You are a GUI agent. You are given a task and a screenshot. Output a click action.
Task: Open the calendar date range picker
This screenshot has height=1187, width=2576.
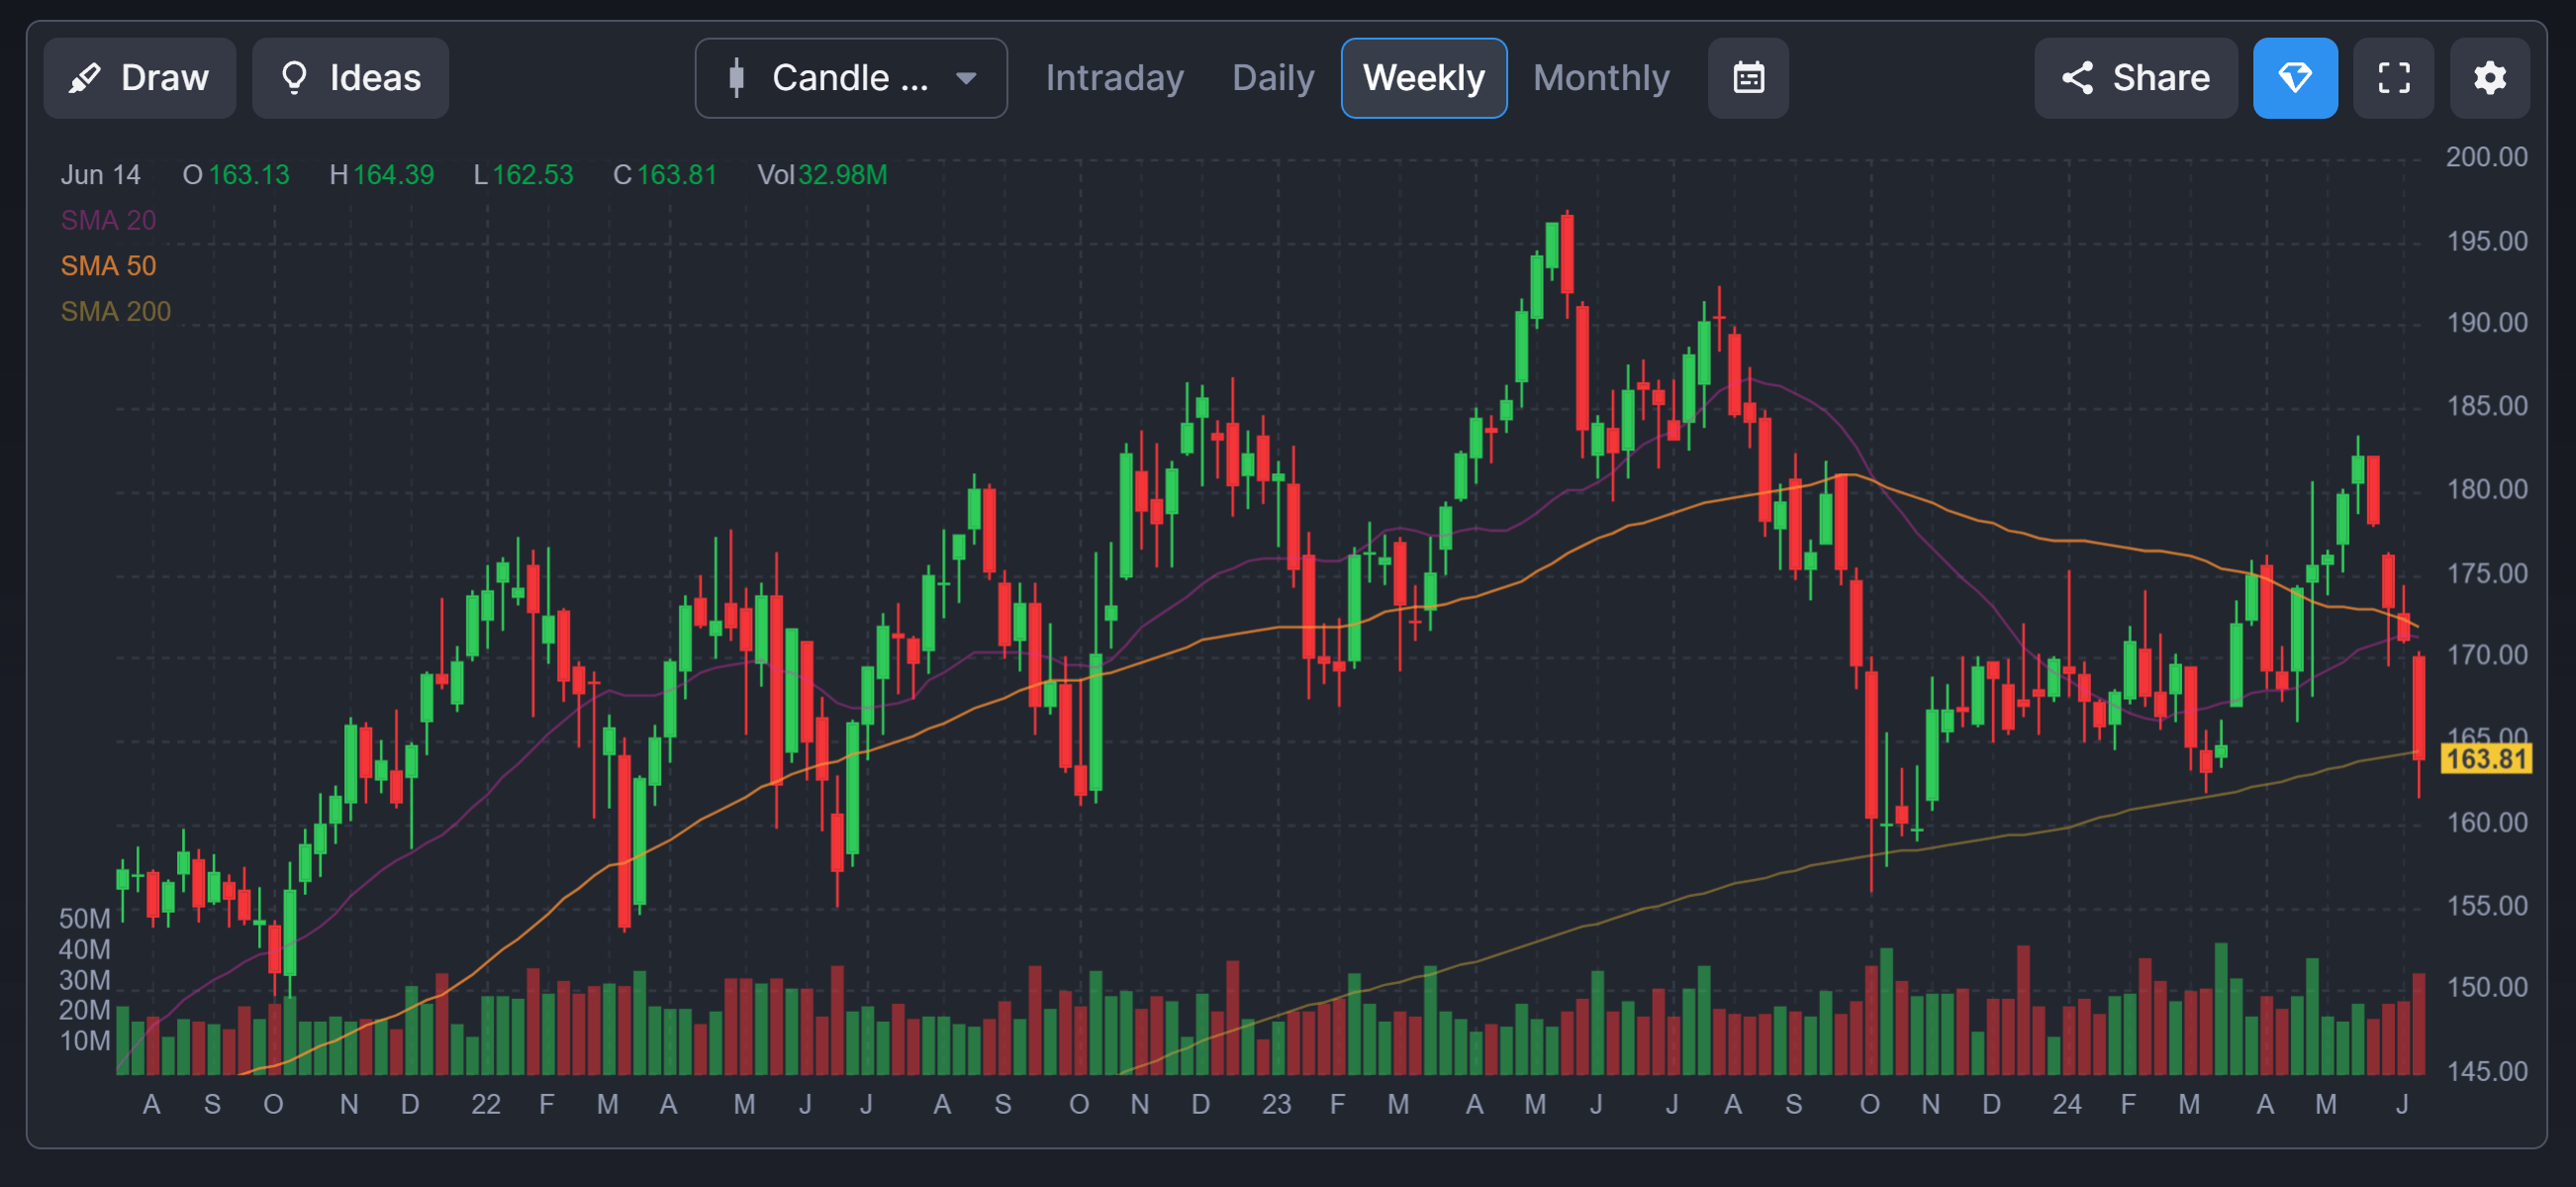1748,78
